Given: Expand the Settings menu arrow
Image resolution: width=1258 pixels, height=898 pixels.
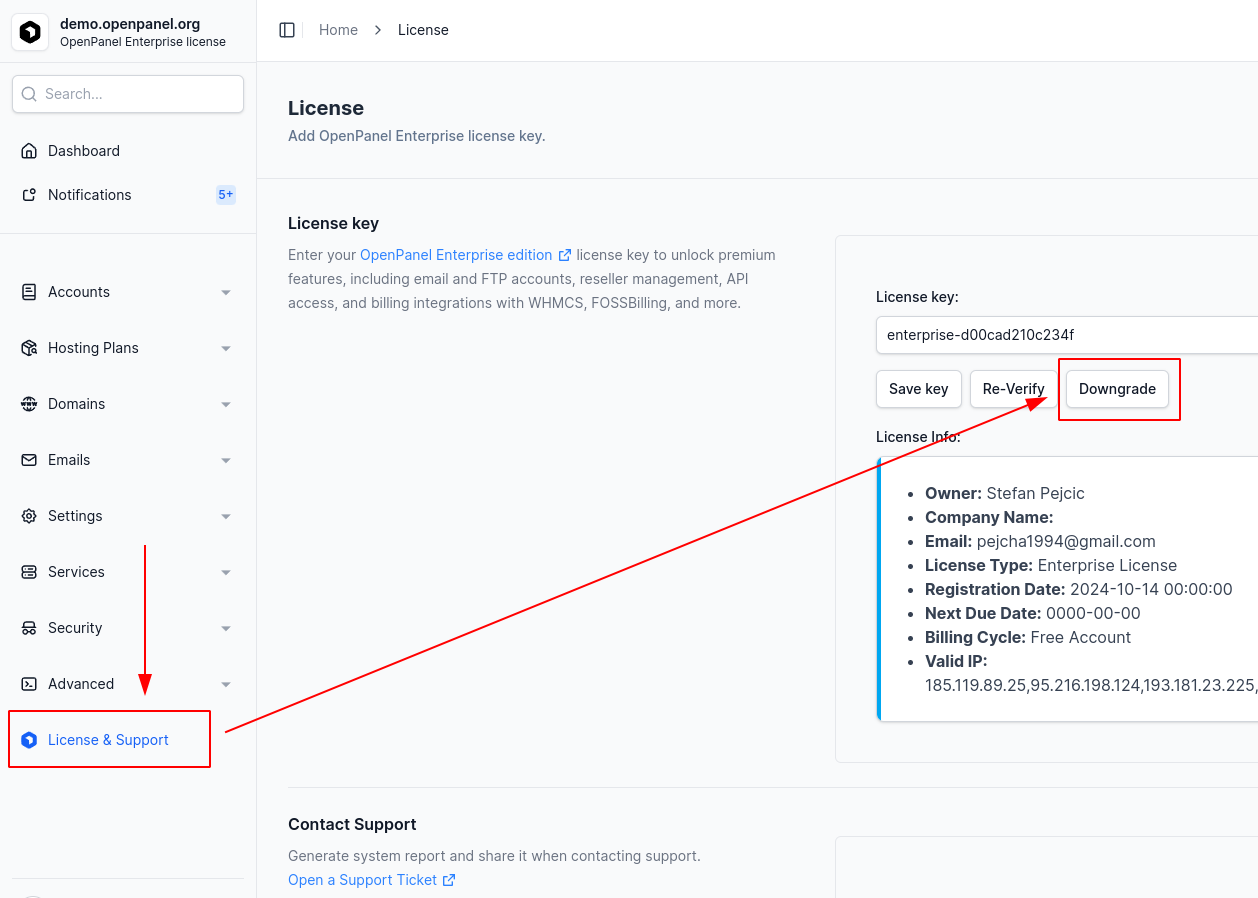Looking at the screenshot, I should point(226,516).
